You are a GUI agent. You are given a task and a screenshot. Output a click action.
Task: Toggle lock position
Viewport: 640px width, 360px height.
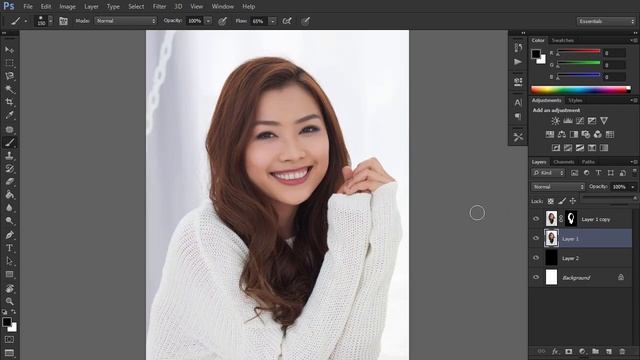pos(573,201)
